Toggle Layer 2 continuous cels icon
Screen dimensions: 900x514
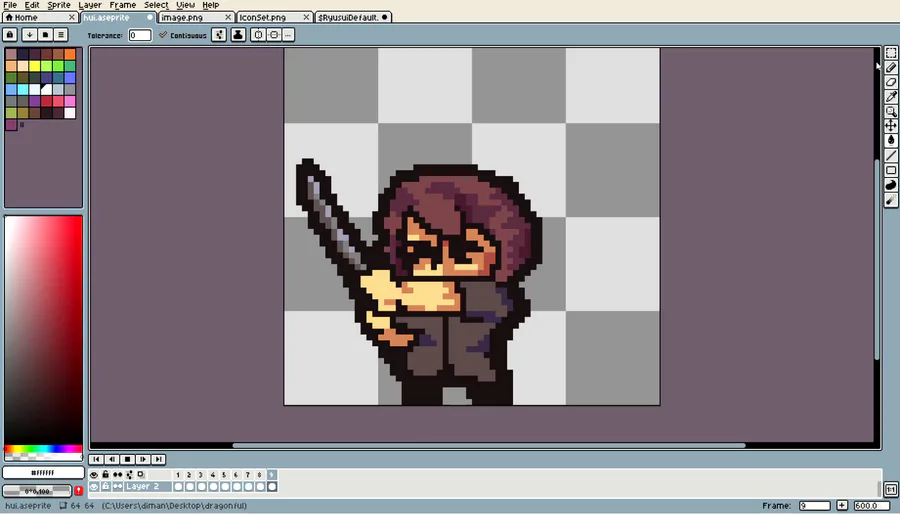click(x=118, y=486)
